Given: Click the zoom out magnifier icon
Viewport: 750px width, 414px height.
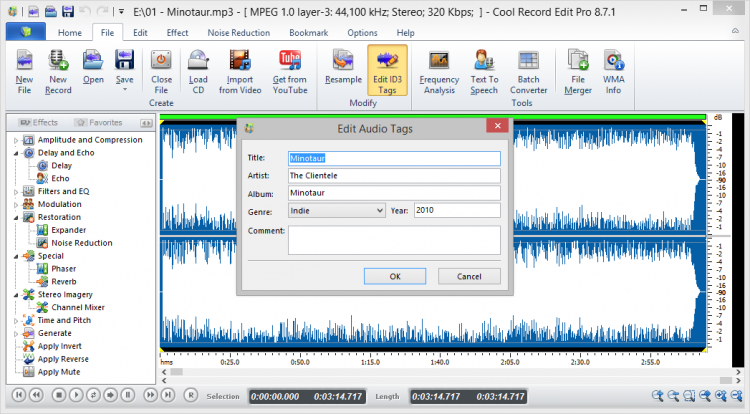Looking at the screenshot, I should tap(673, 396).
